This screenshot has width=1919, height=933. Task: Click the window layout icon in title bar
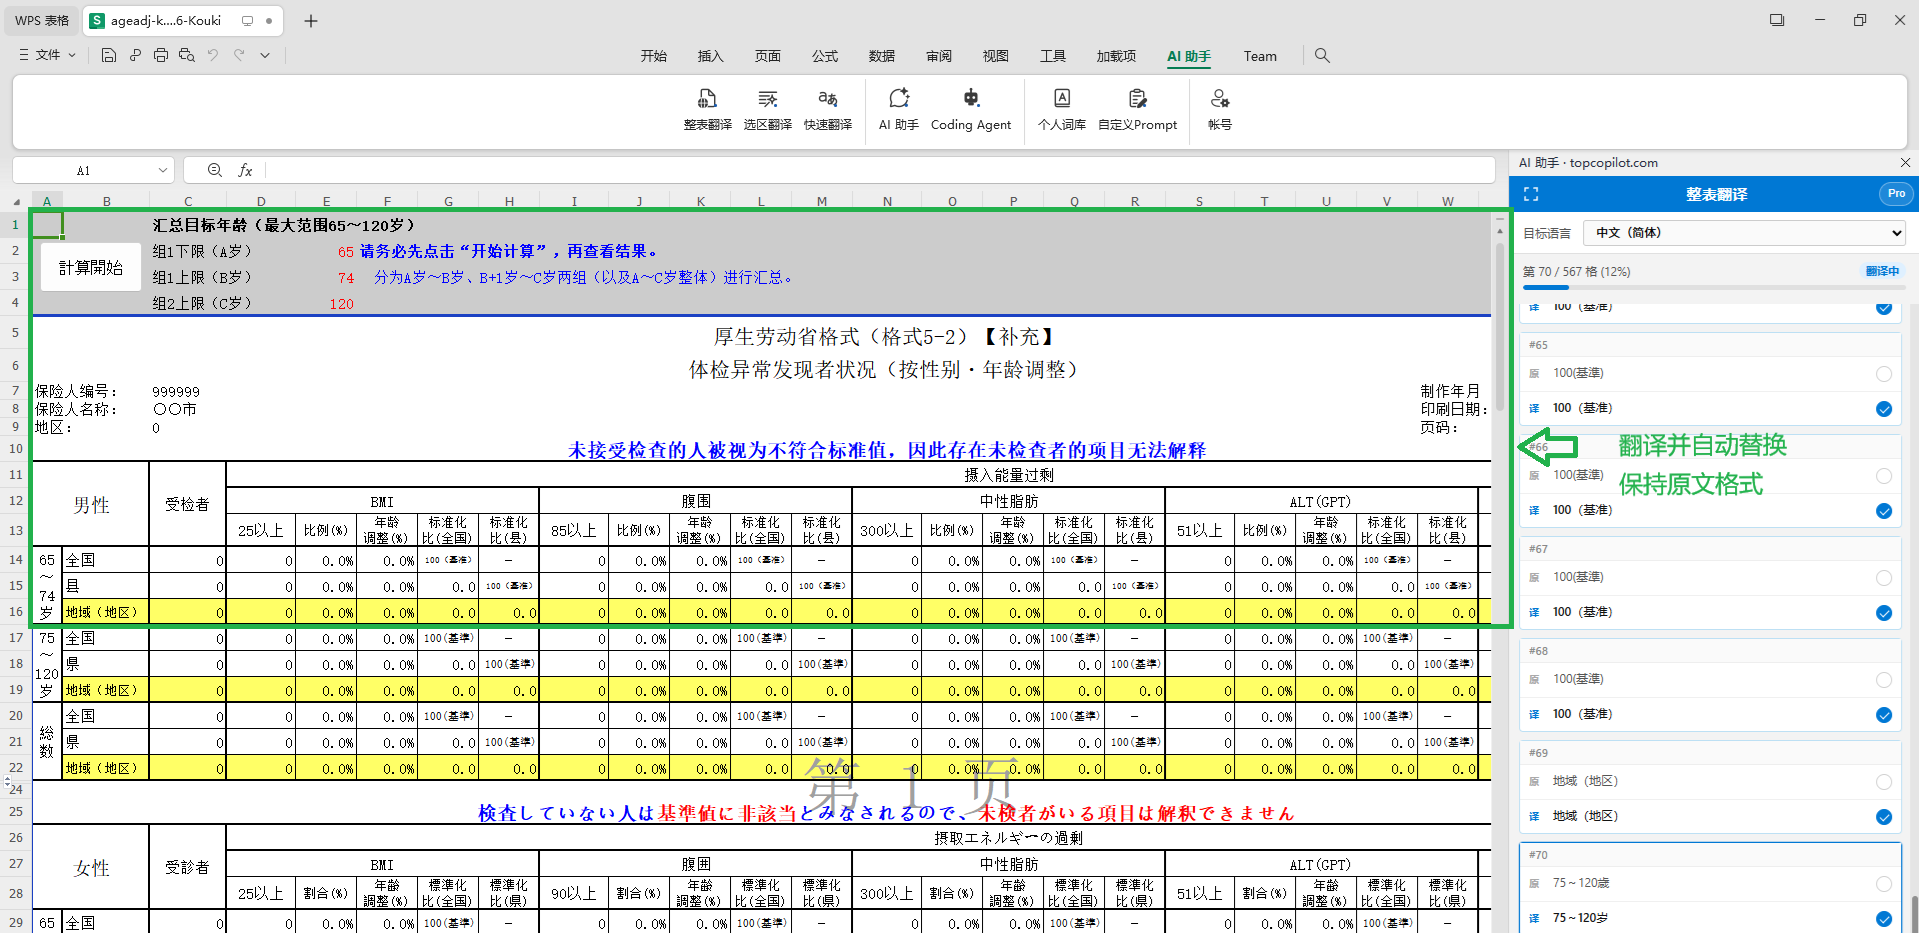[1777, 20]
